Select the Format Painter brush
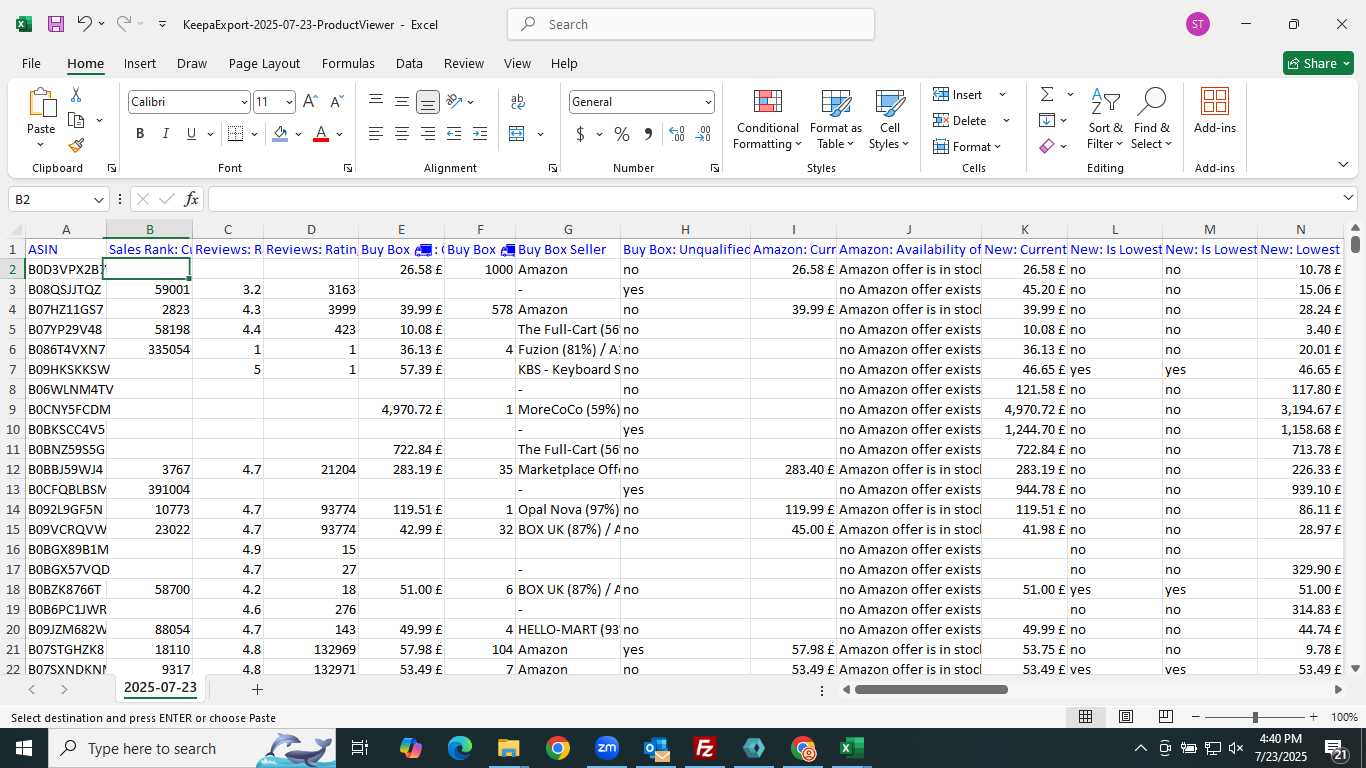This screenshot has width=1366, height=768. [x=76, y=145]
